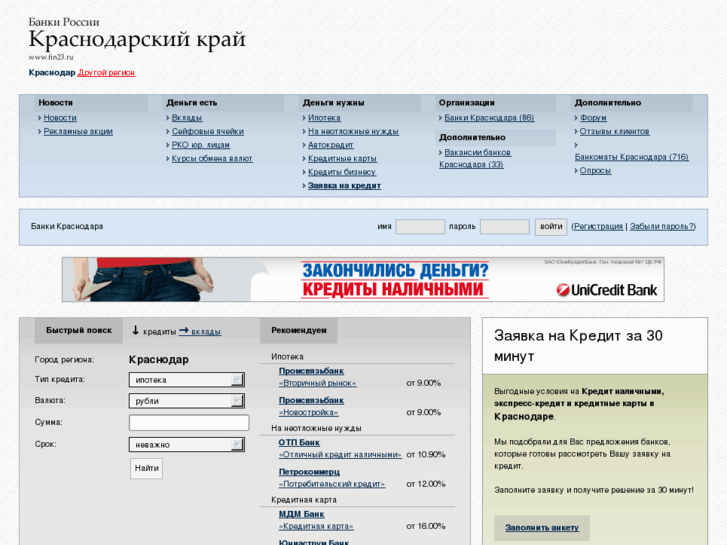Click the кредиты down-arrow icon
Viewport: 727px width, 545px height.
tap(135, 330)
